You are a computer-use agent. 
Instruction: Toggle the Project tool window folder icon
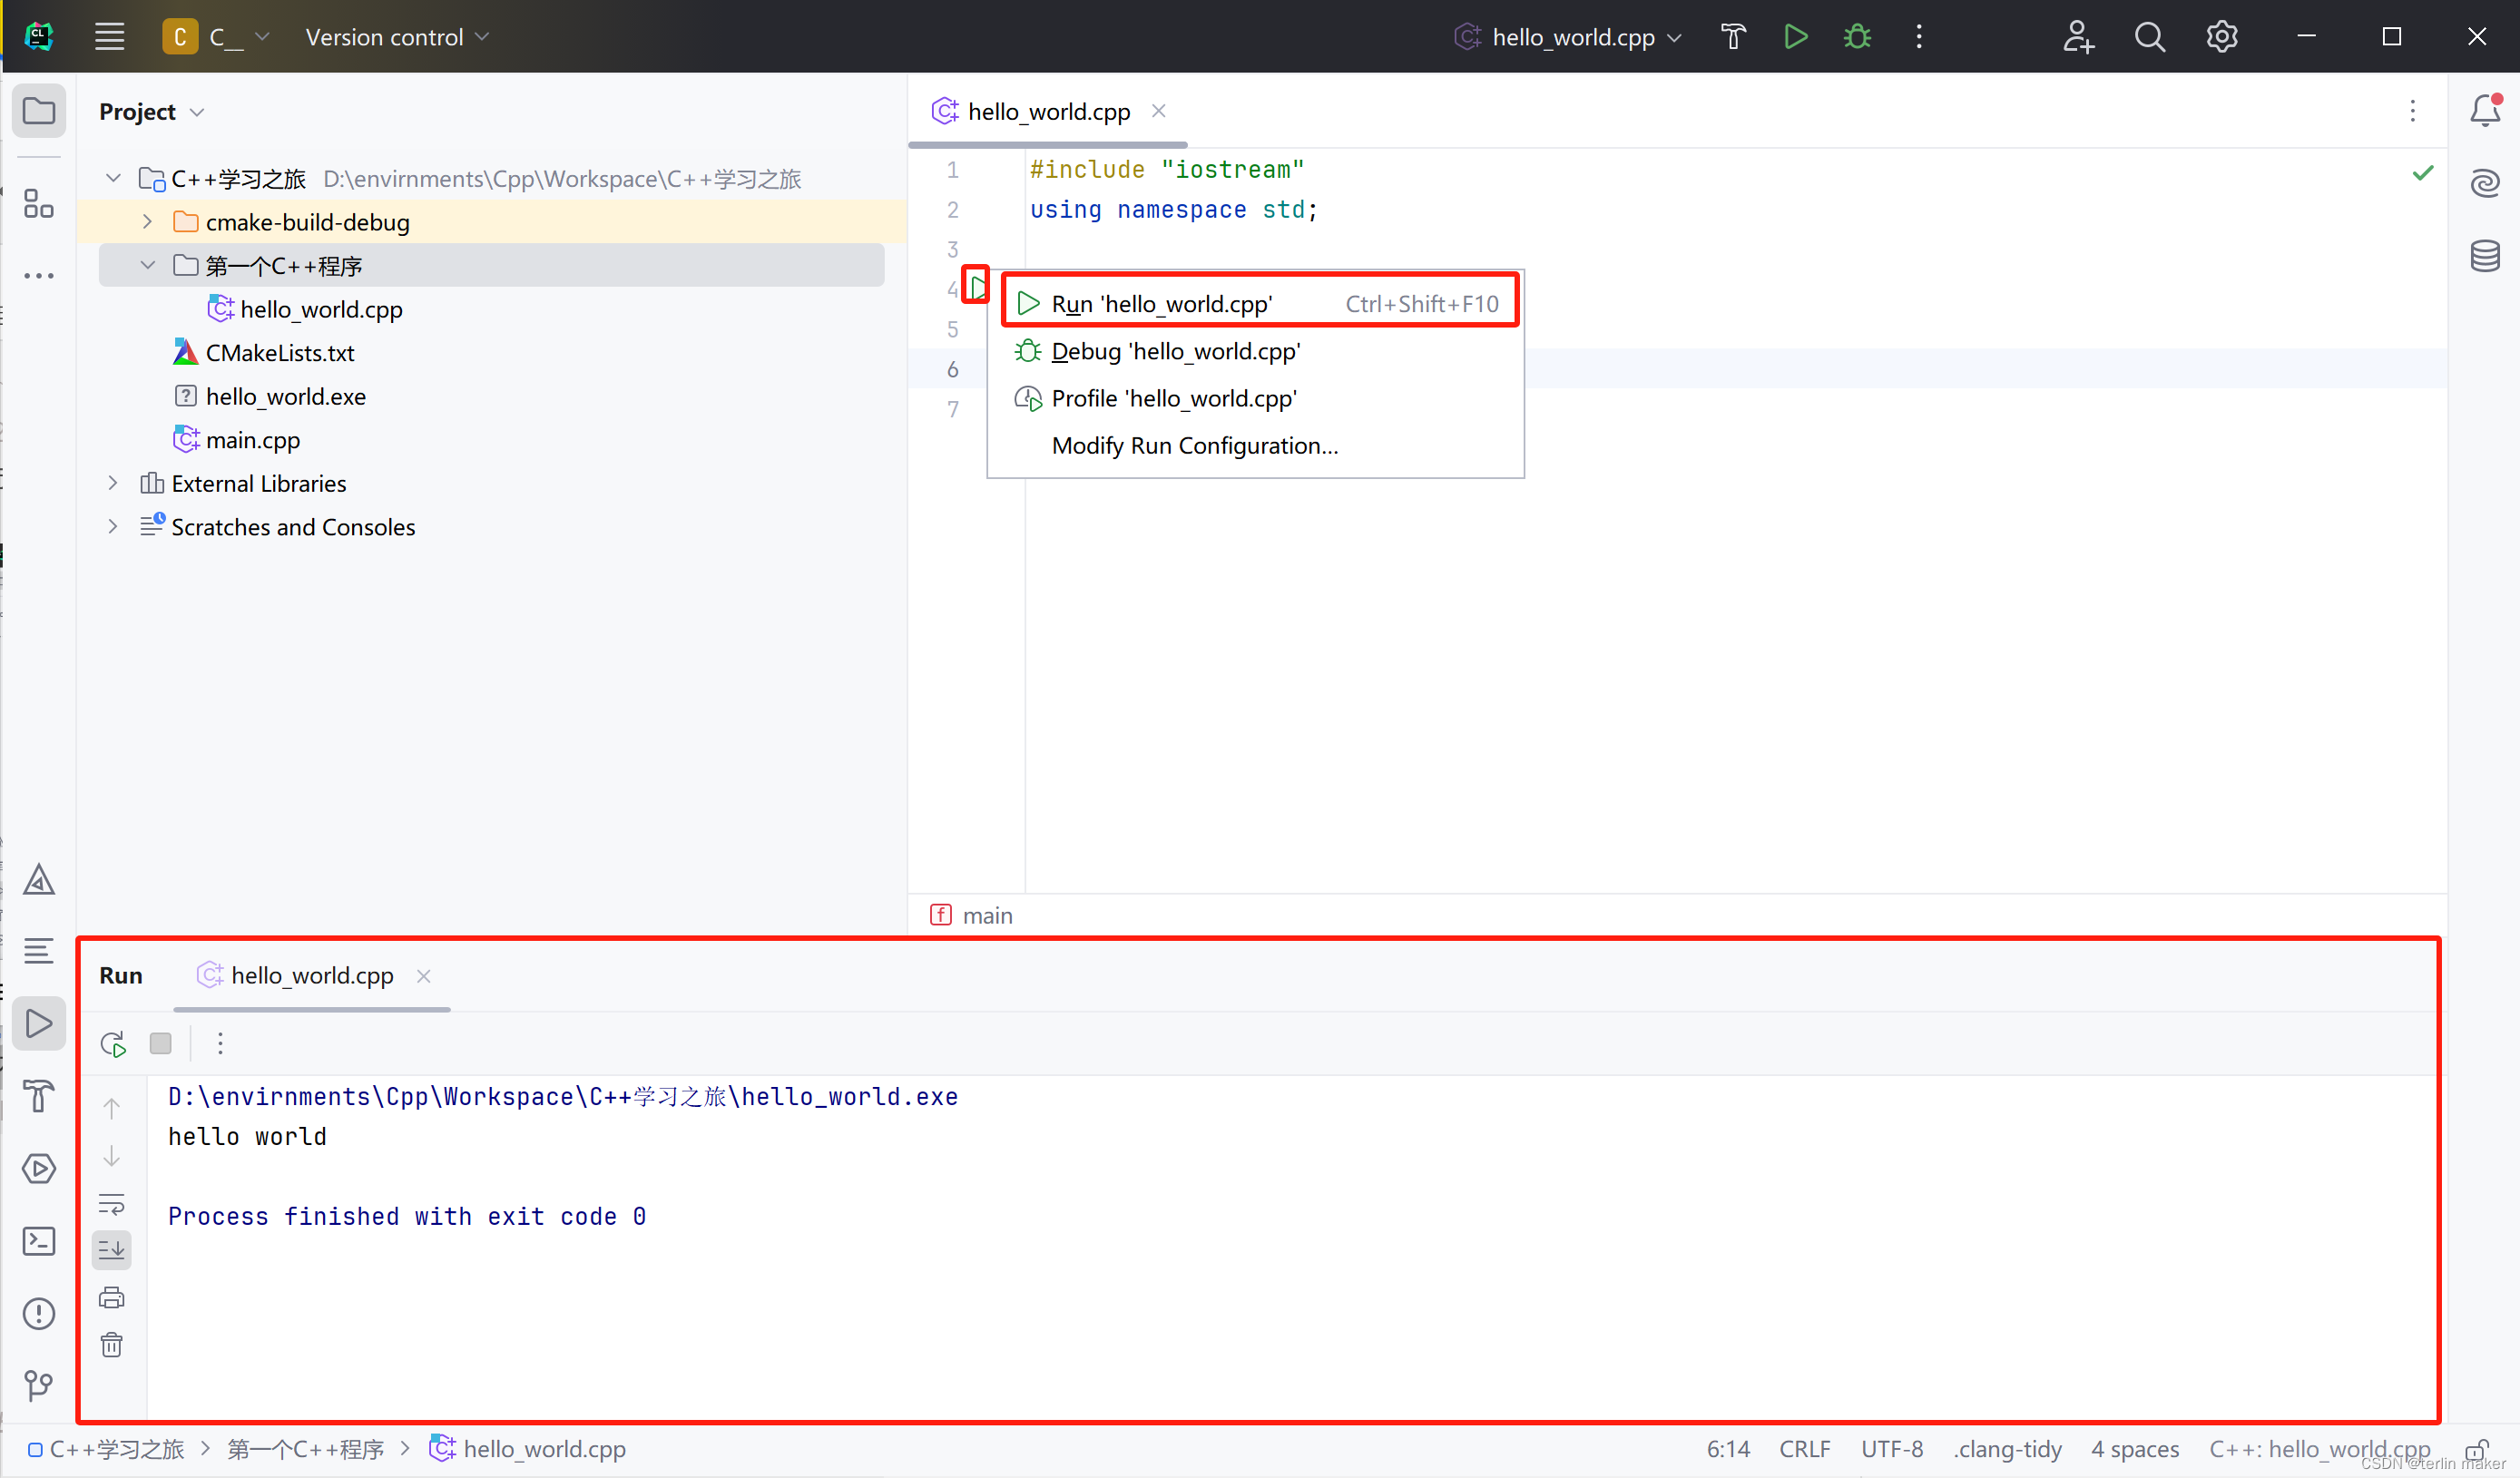38,110
